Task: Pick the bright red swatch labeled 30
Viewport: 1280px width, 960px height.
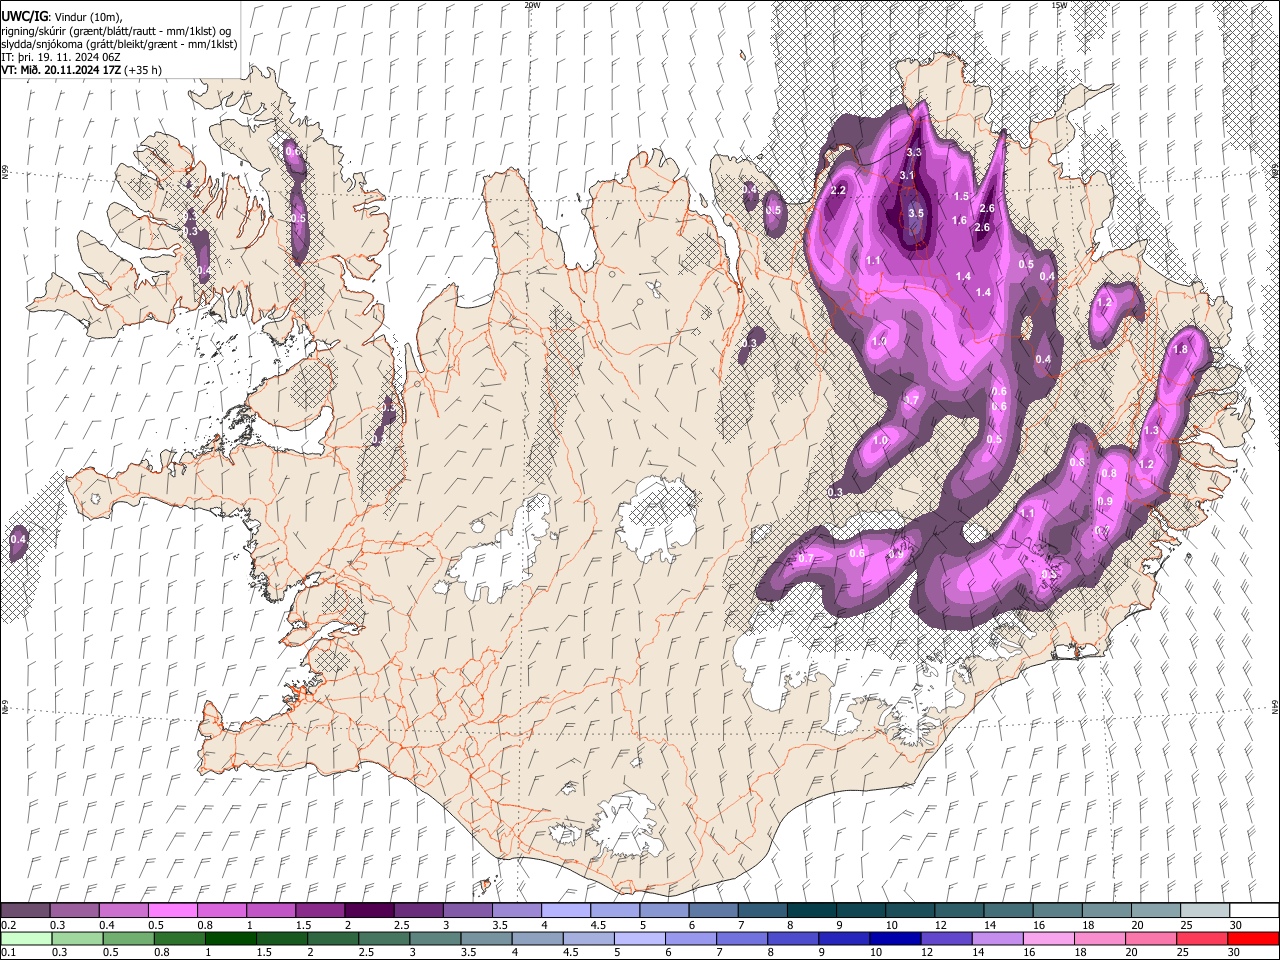Action: 1253,939
